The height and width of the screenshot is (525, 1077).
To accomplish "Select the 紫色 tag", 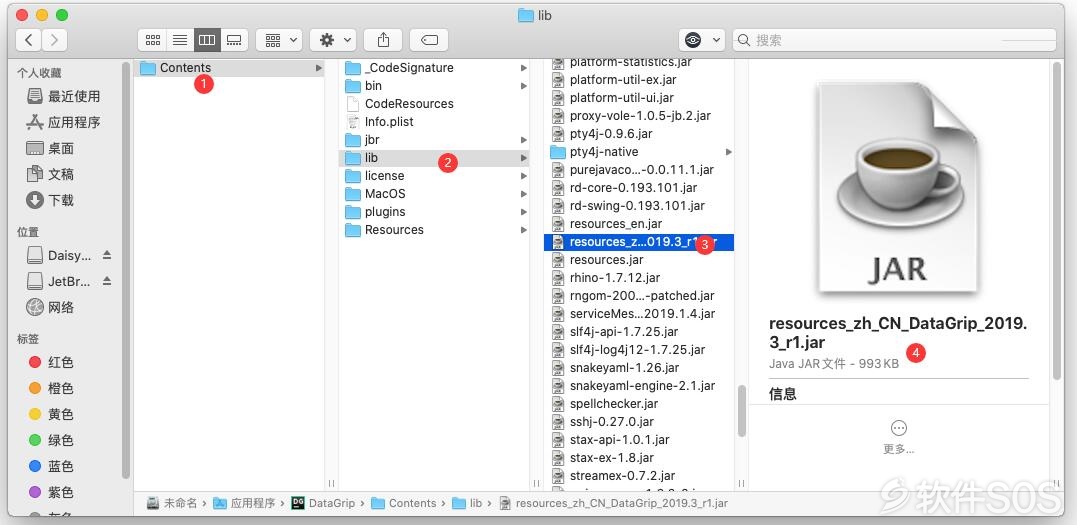I will click(52, 493).
